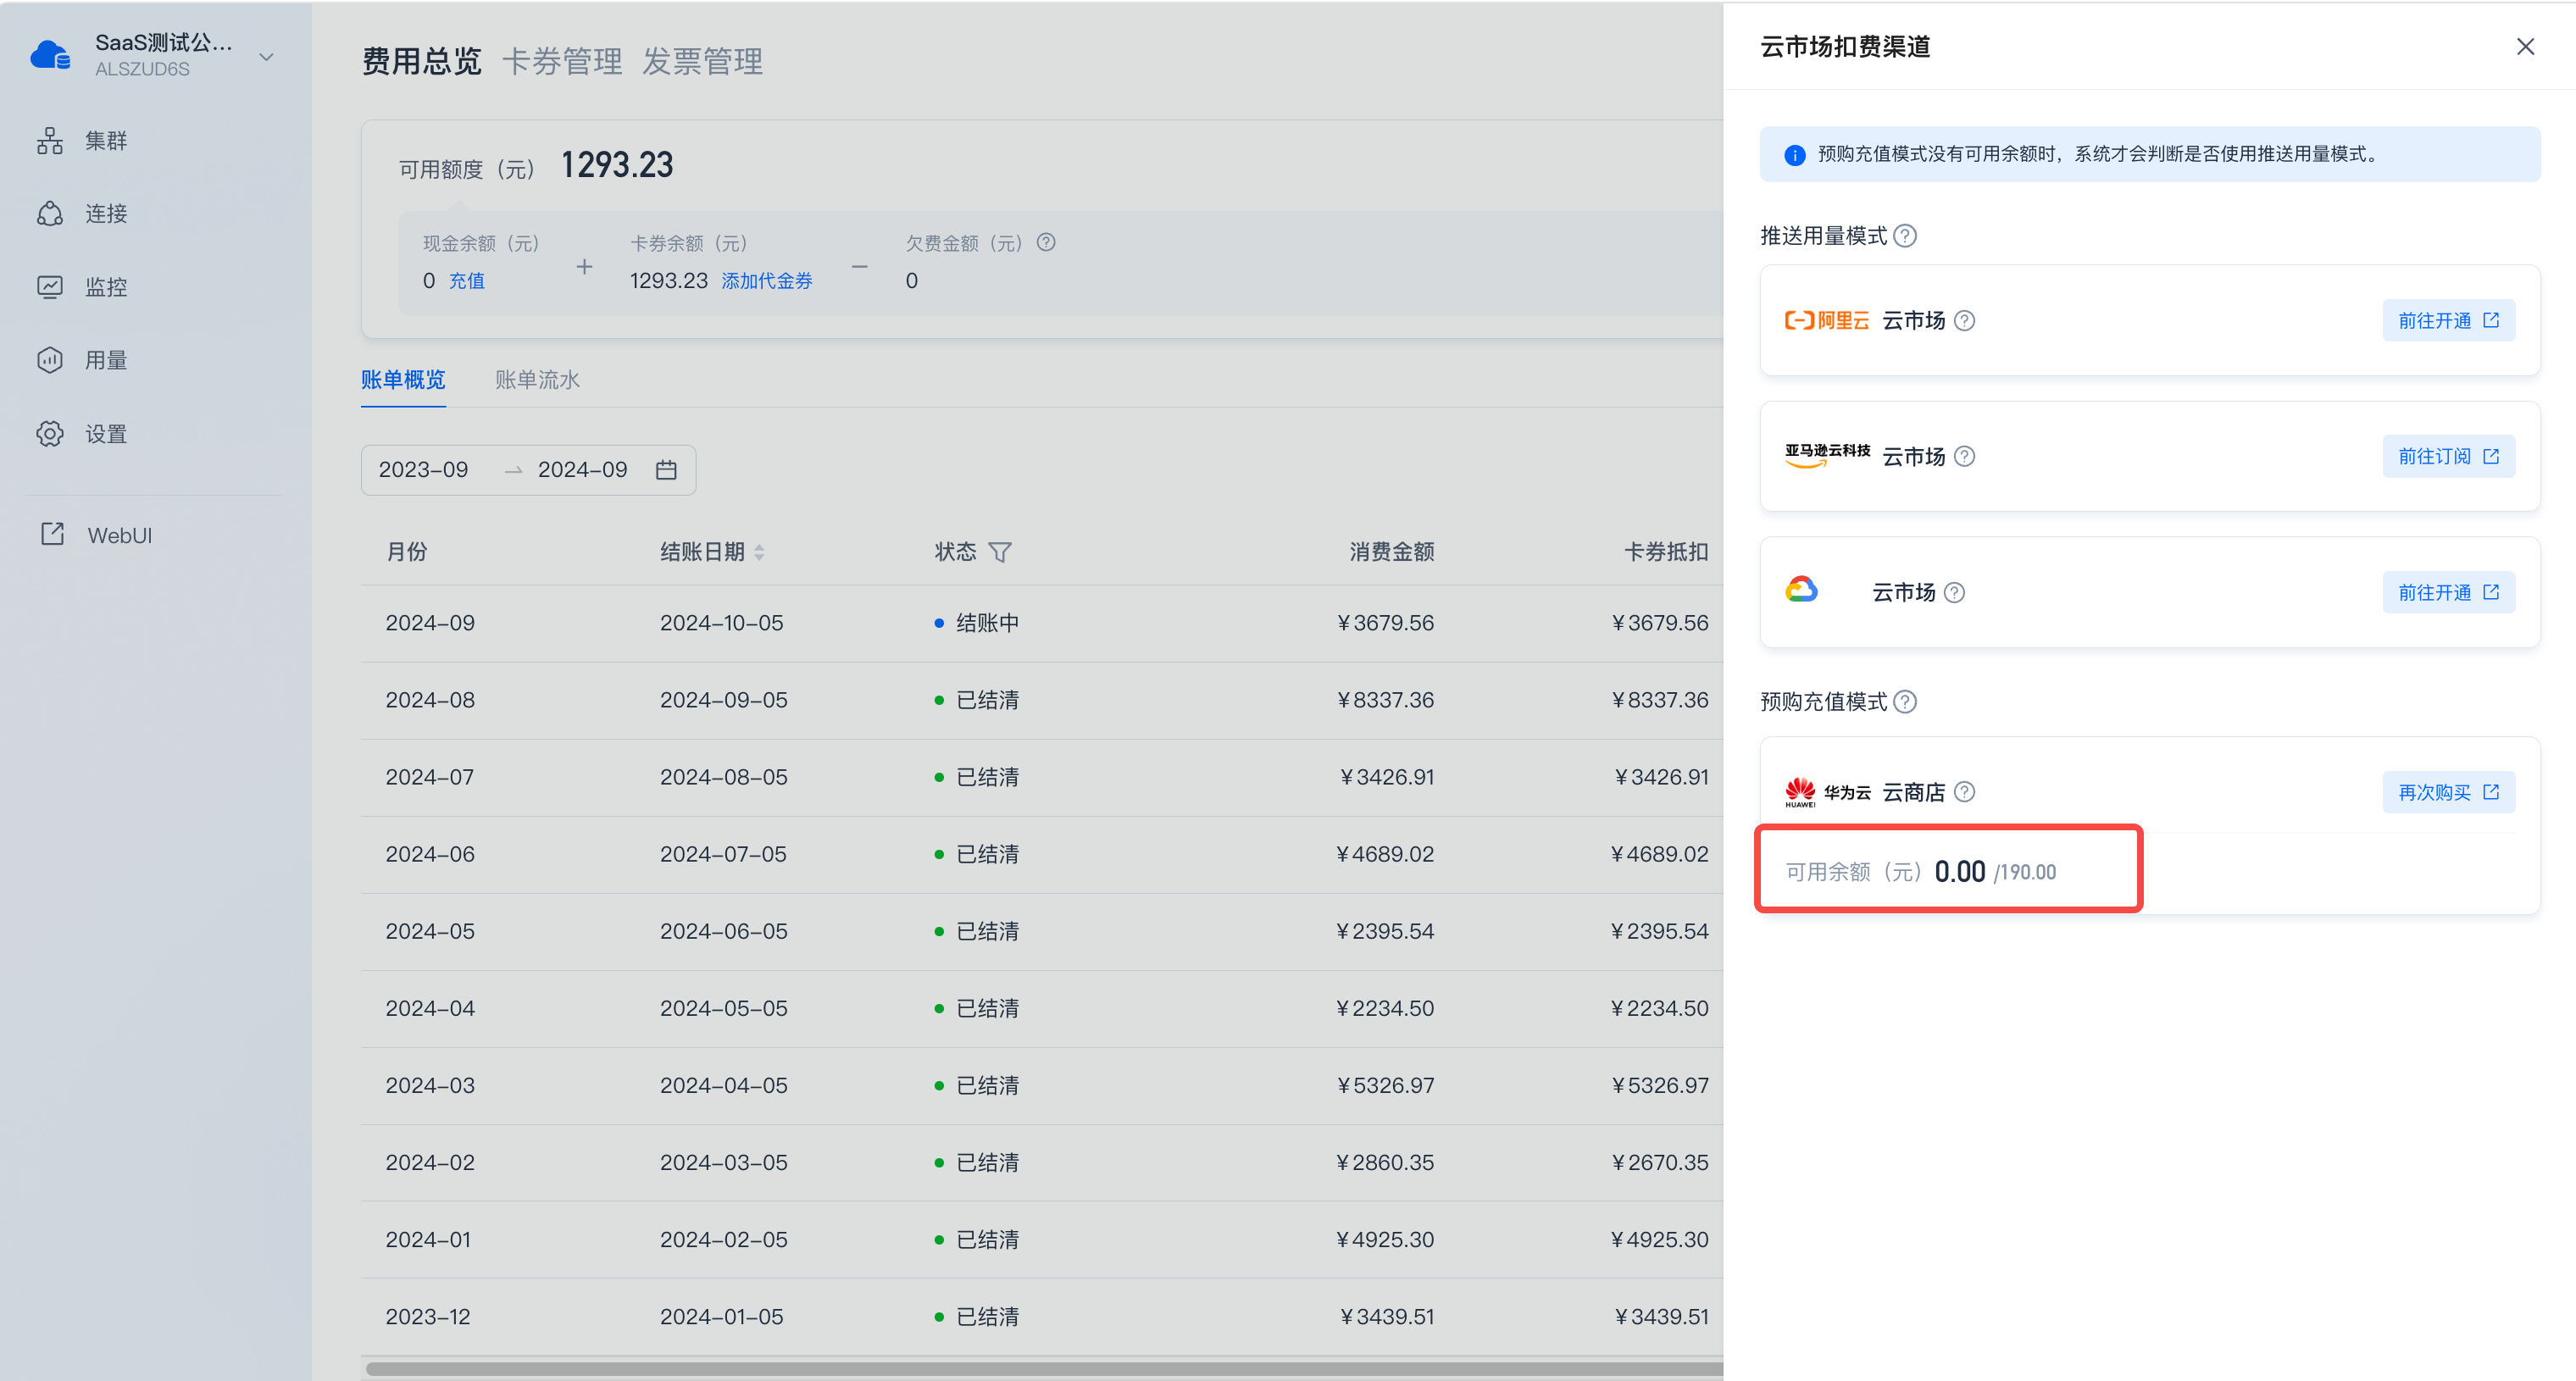The width and height of the screenshot is (2576, 1381).
Task: Click the ¥5326.97 消费金额 cell
Action: coord(1385,1085)
